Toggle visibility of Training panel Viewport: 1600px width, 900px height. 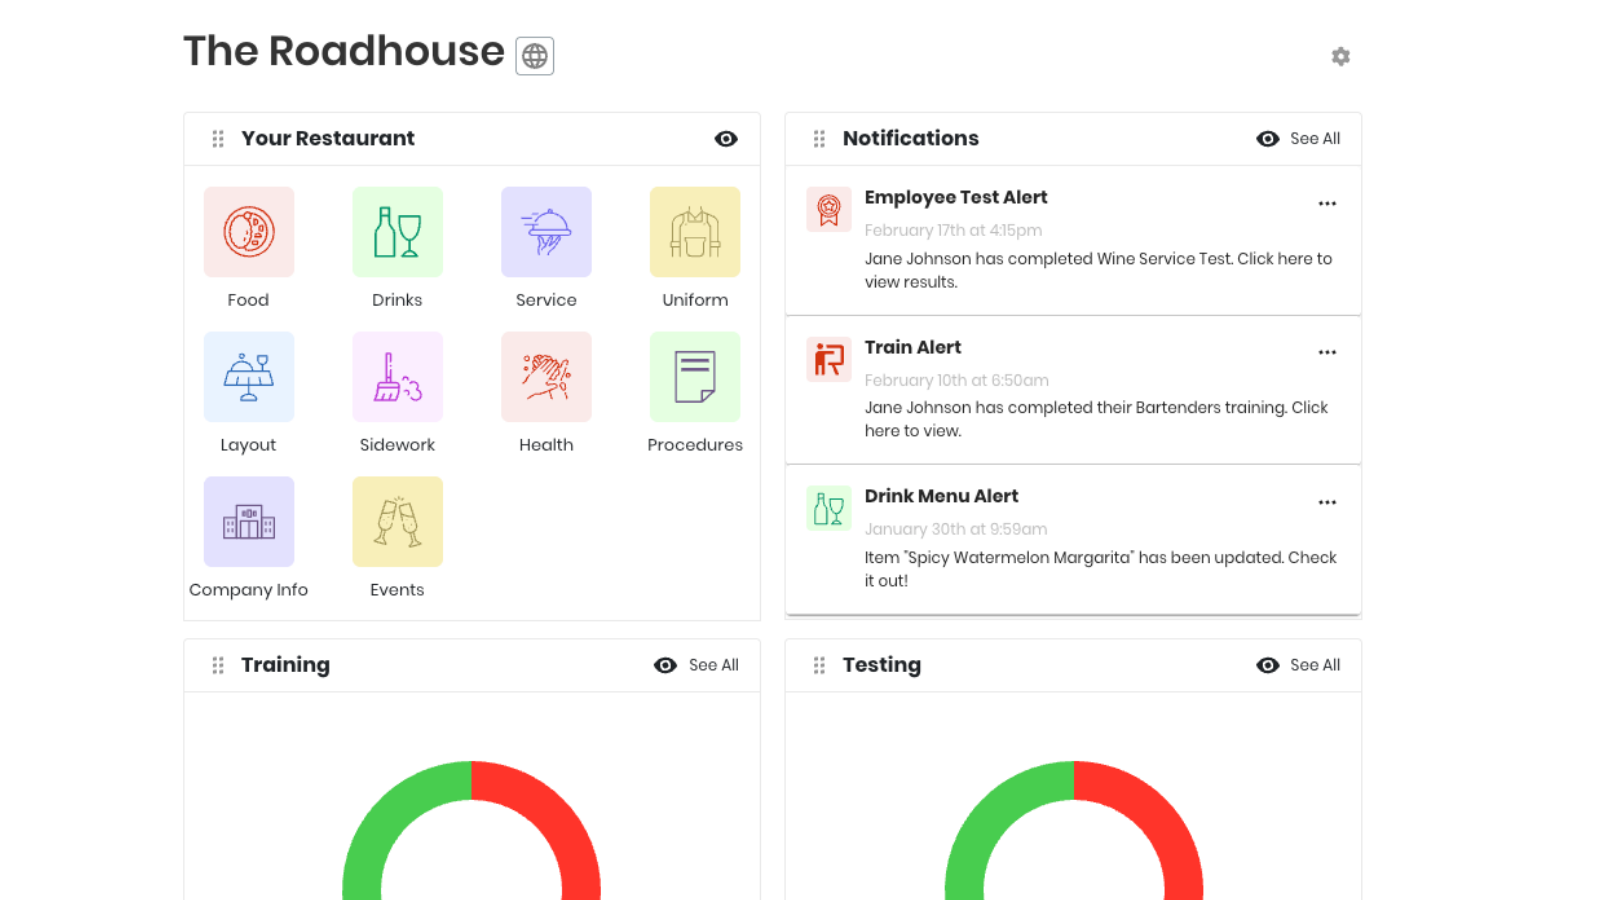coord(665,665)
